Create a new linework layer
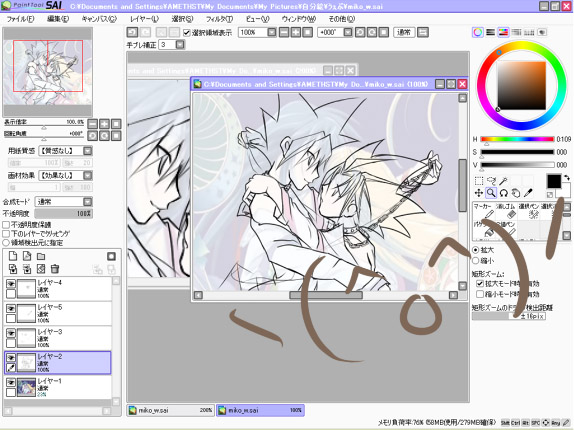This screenshot has height=430, width=574. (27, 256)
